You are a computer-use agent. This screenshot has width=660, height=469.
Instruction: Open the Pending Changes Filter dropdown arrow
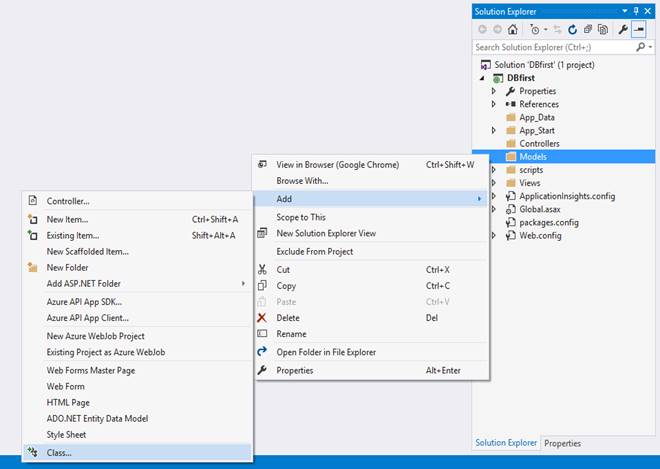(x=546, y=29)
